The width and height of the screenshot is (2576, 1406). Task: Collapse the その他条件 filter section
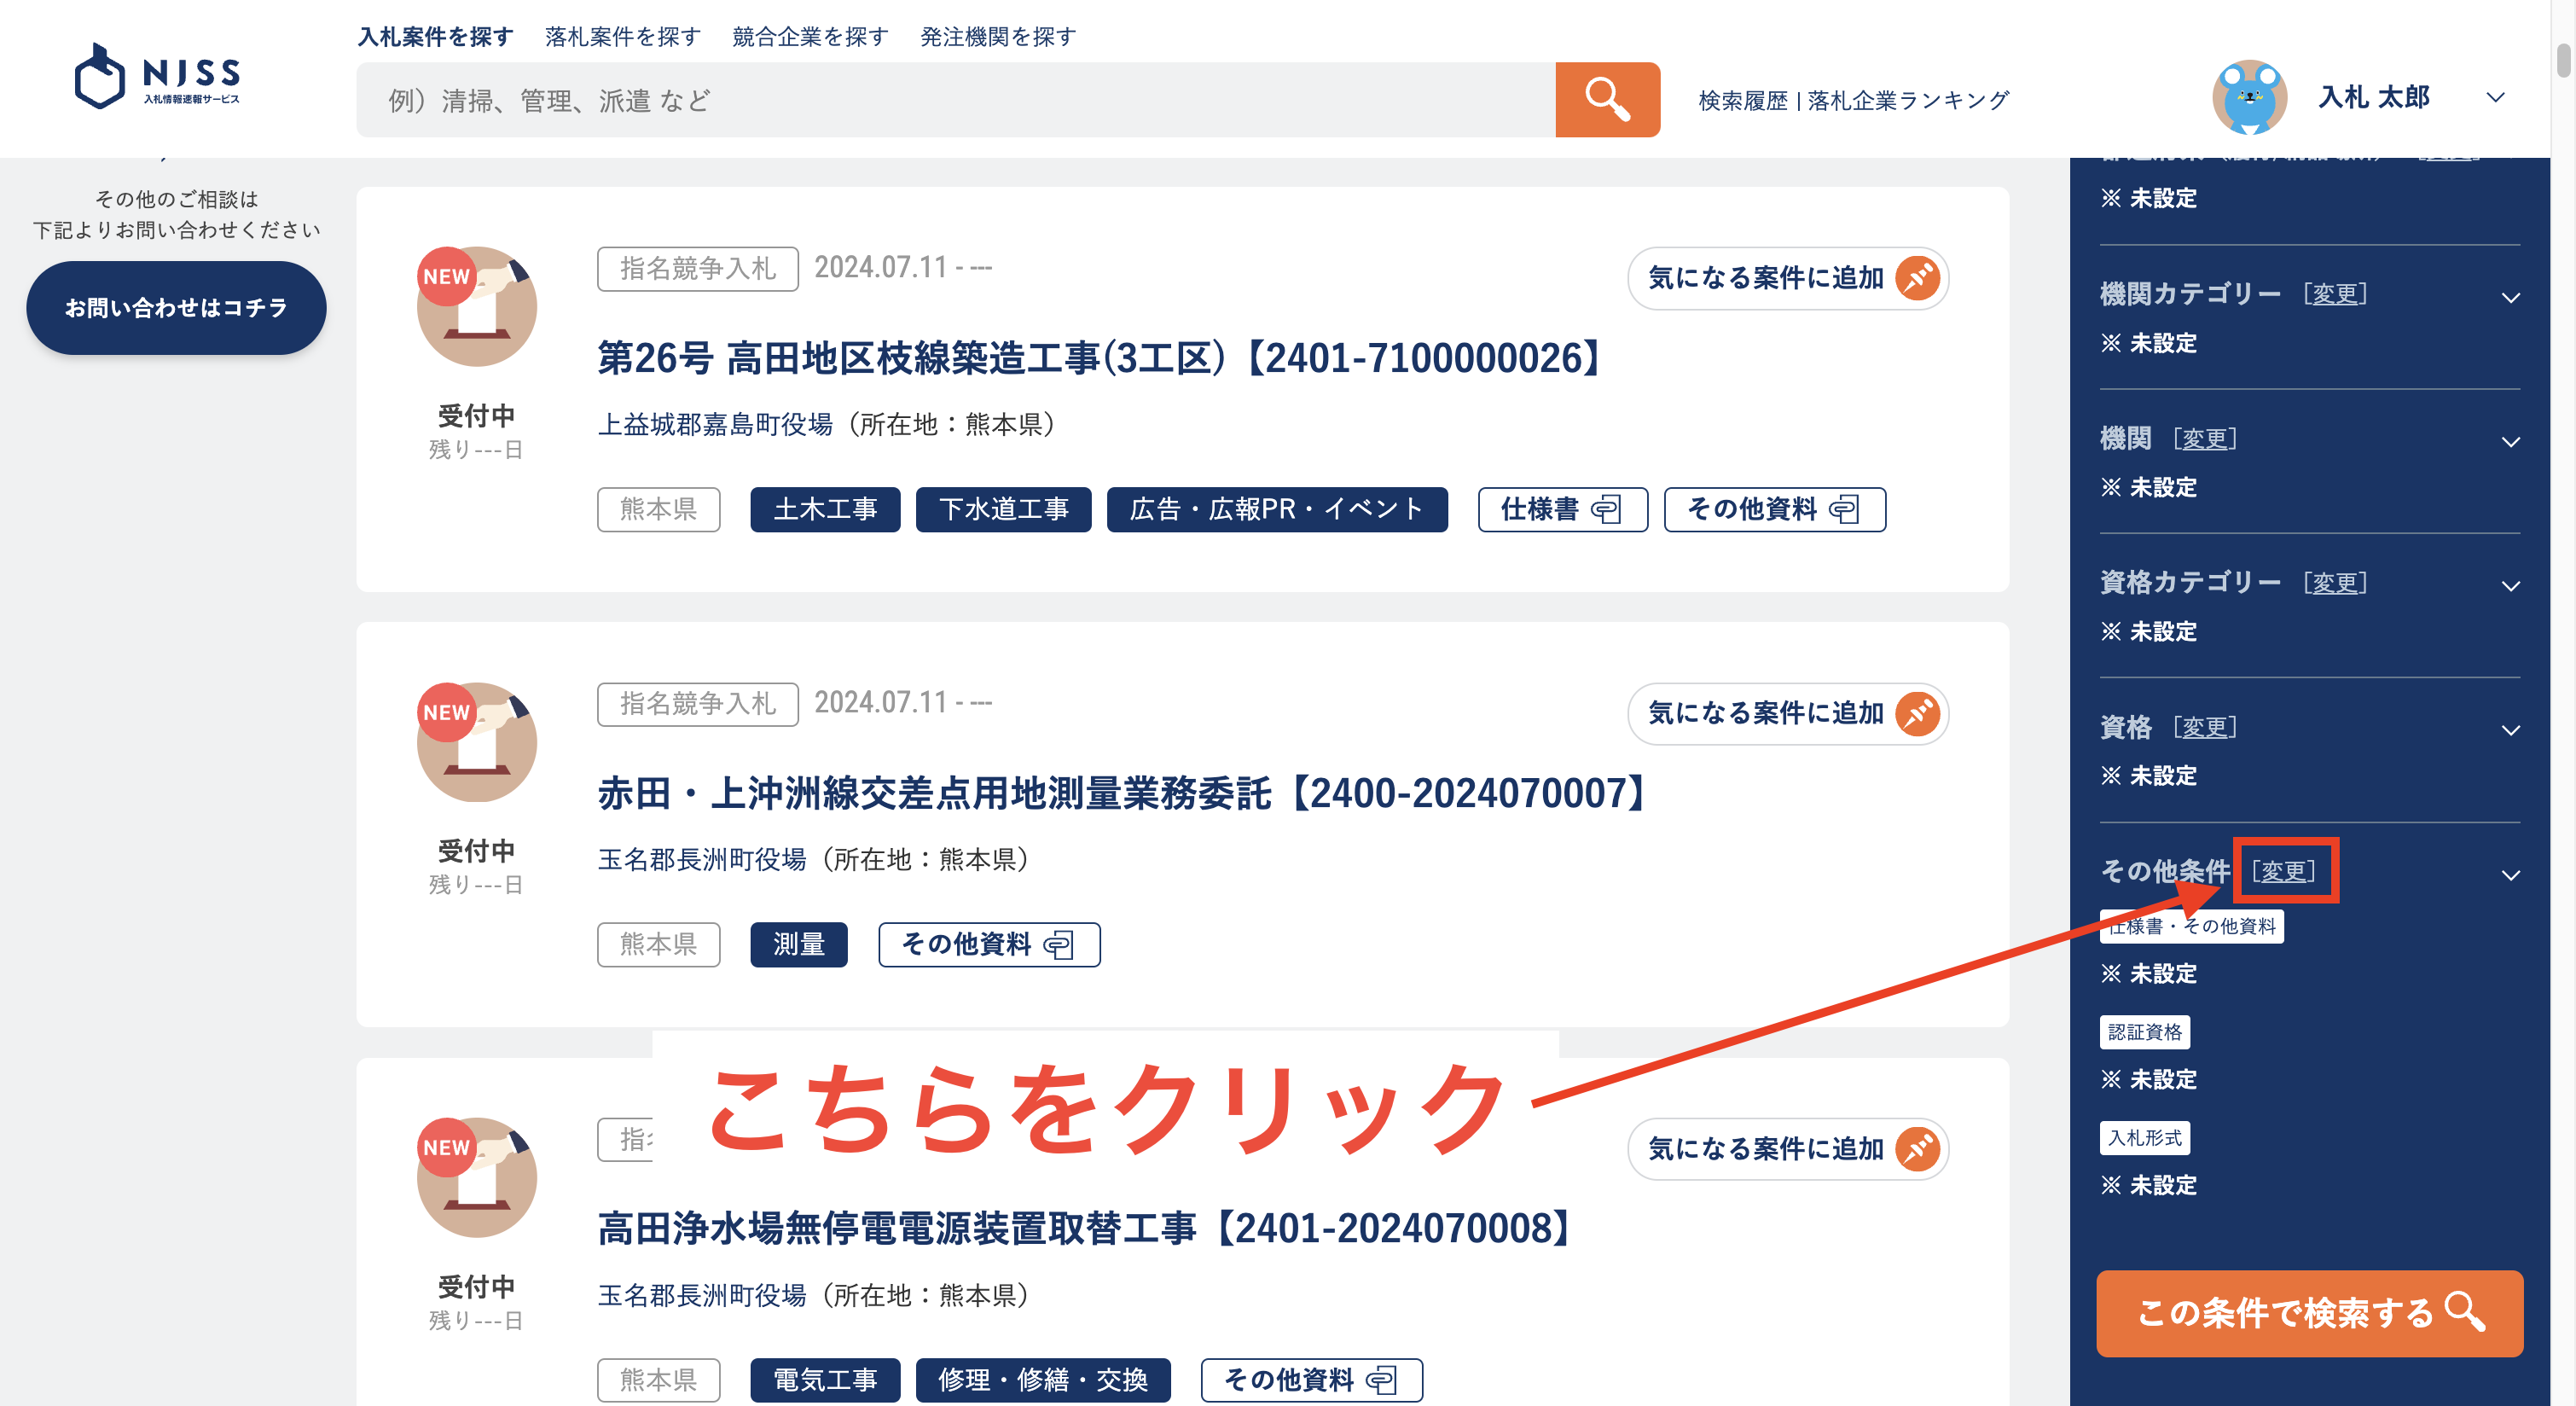click(2512, 874)
